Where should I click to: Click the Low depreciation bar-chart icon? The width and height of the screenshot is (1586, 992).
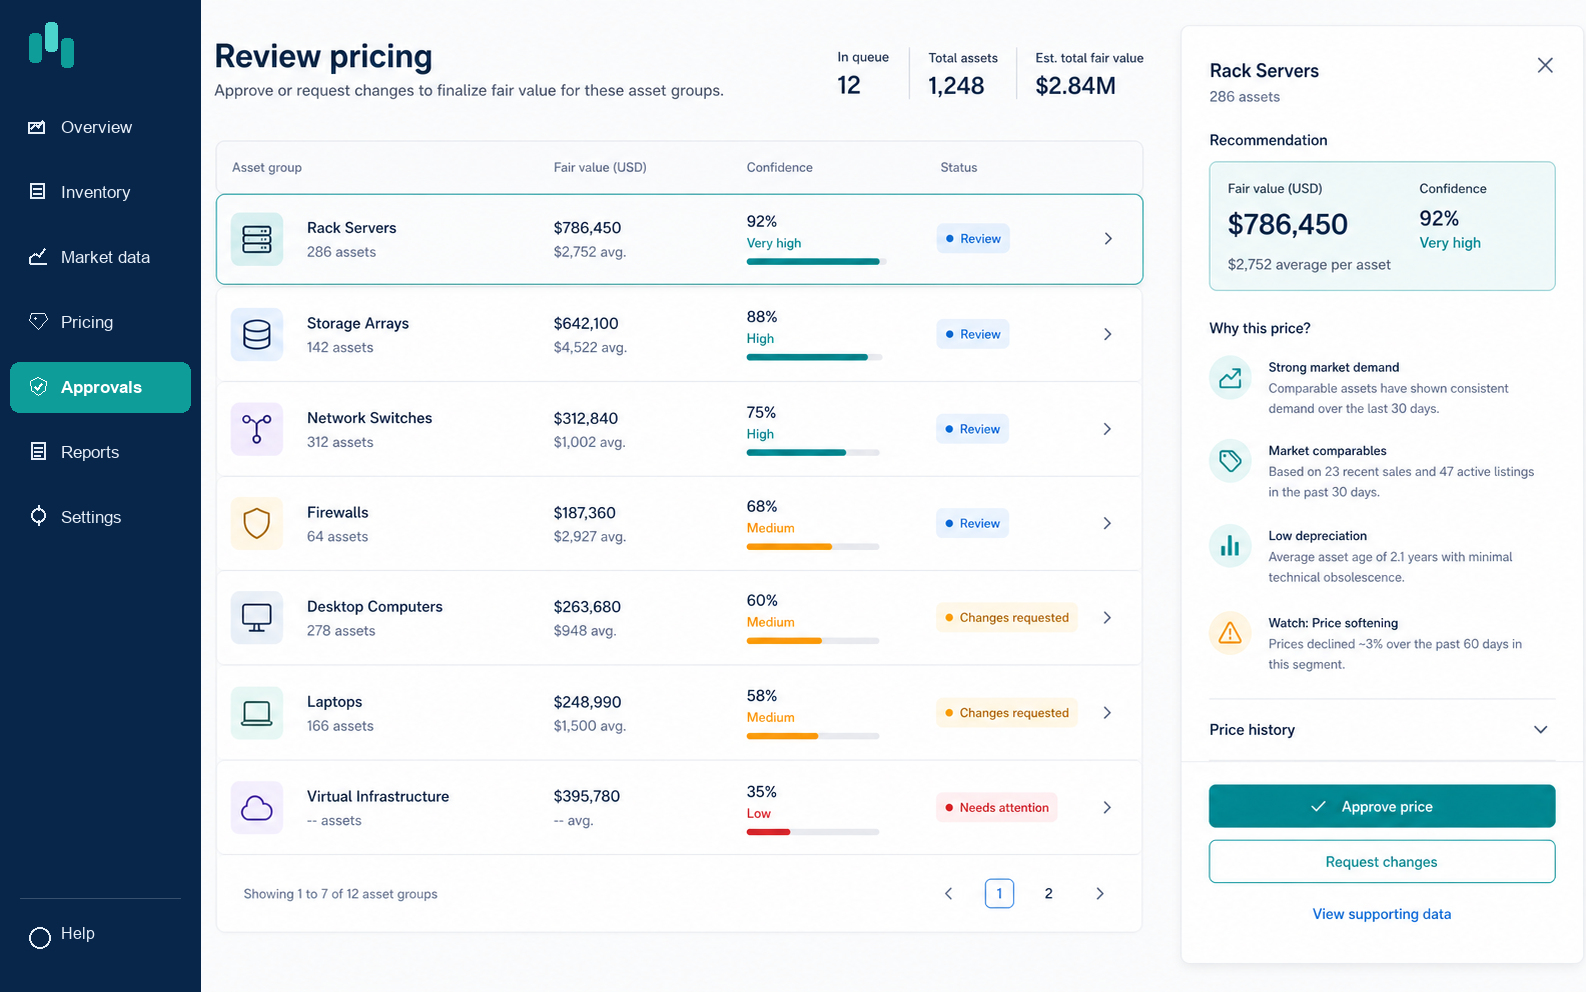point(1231,546)
